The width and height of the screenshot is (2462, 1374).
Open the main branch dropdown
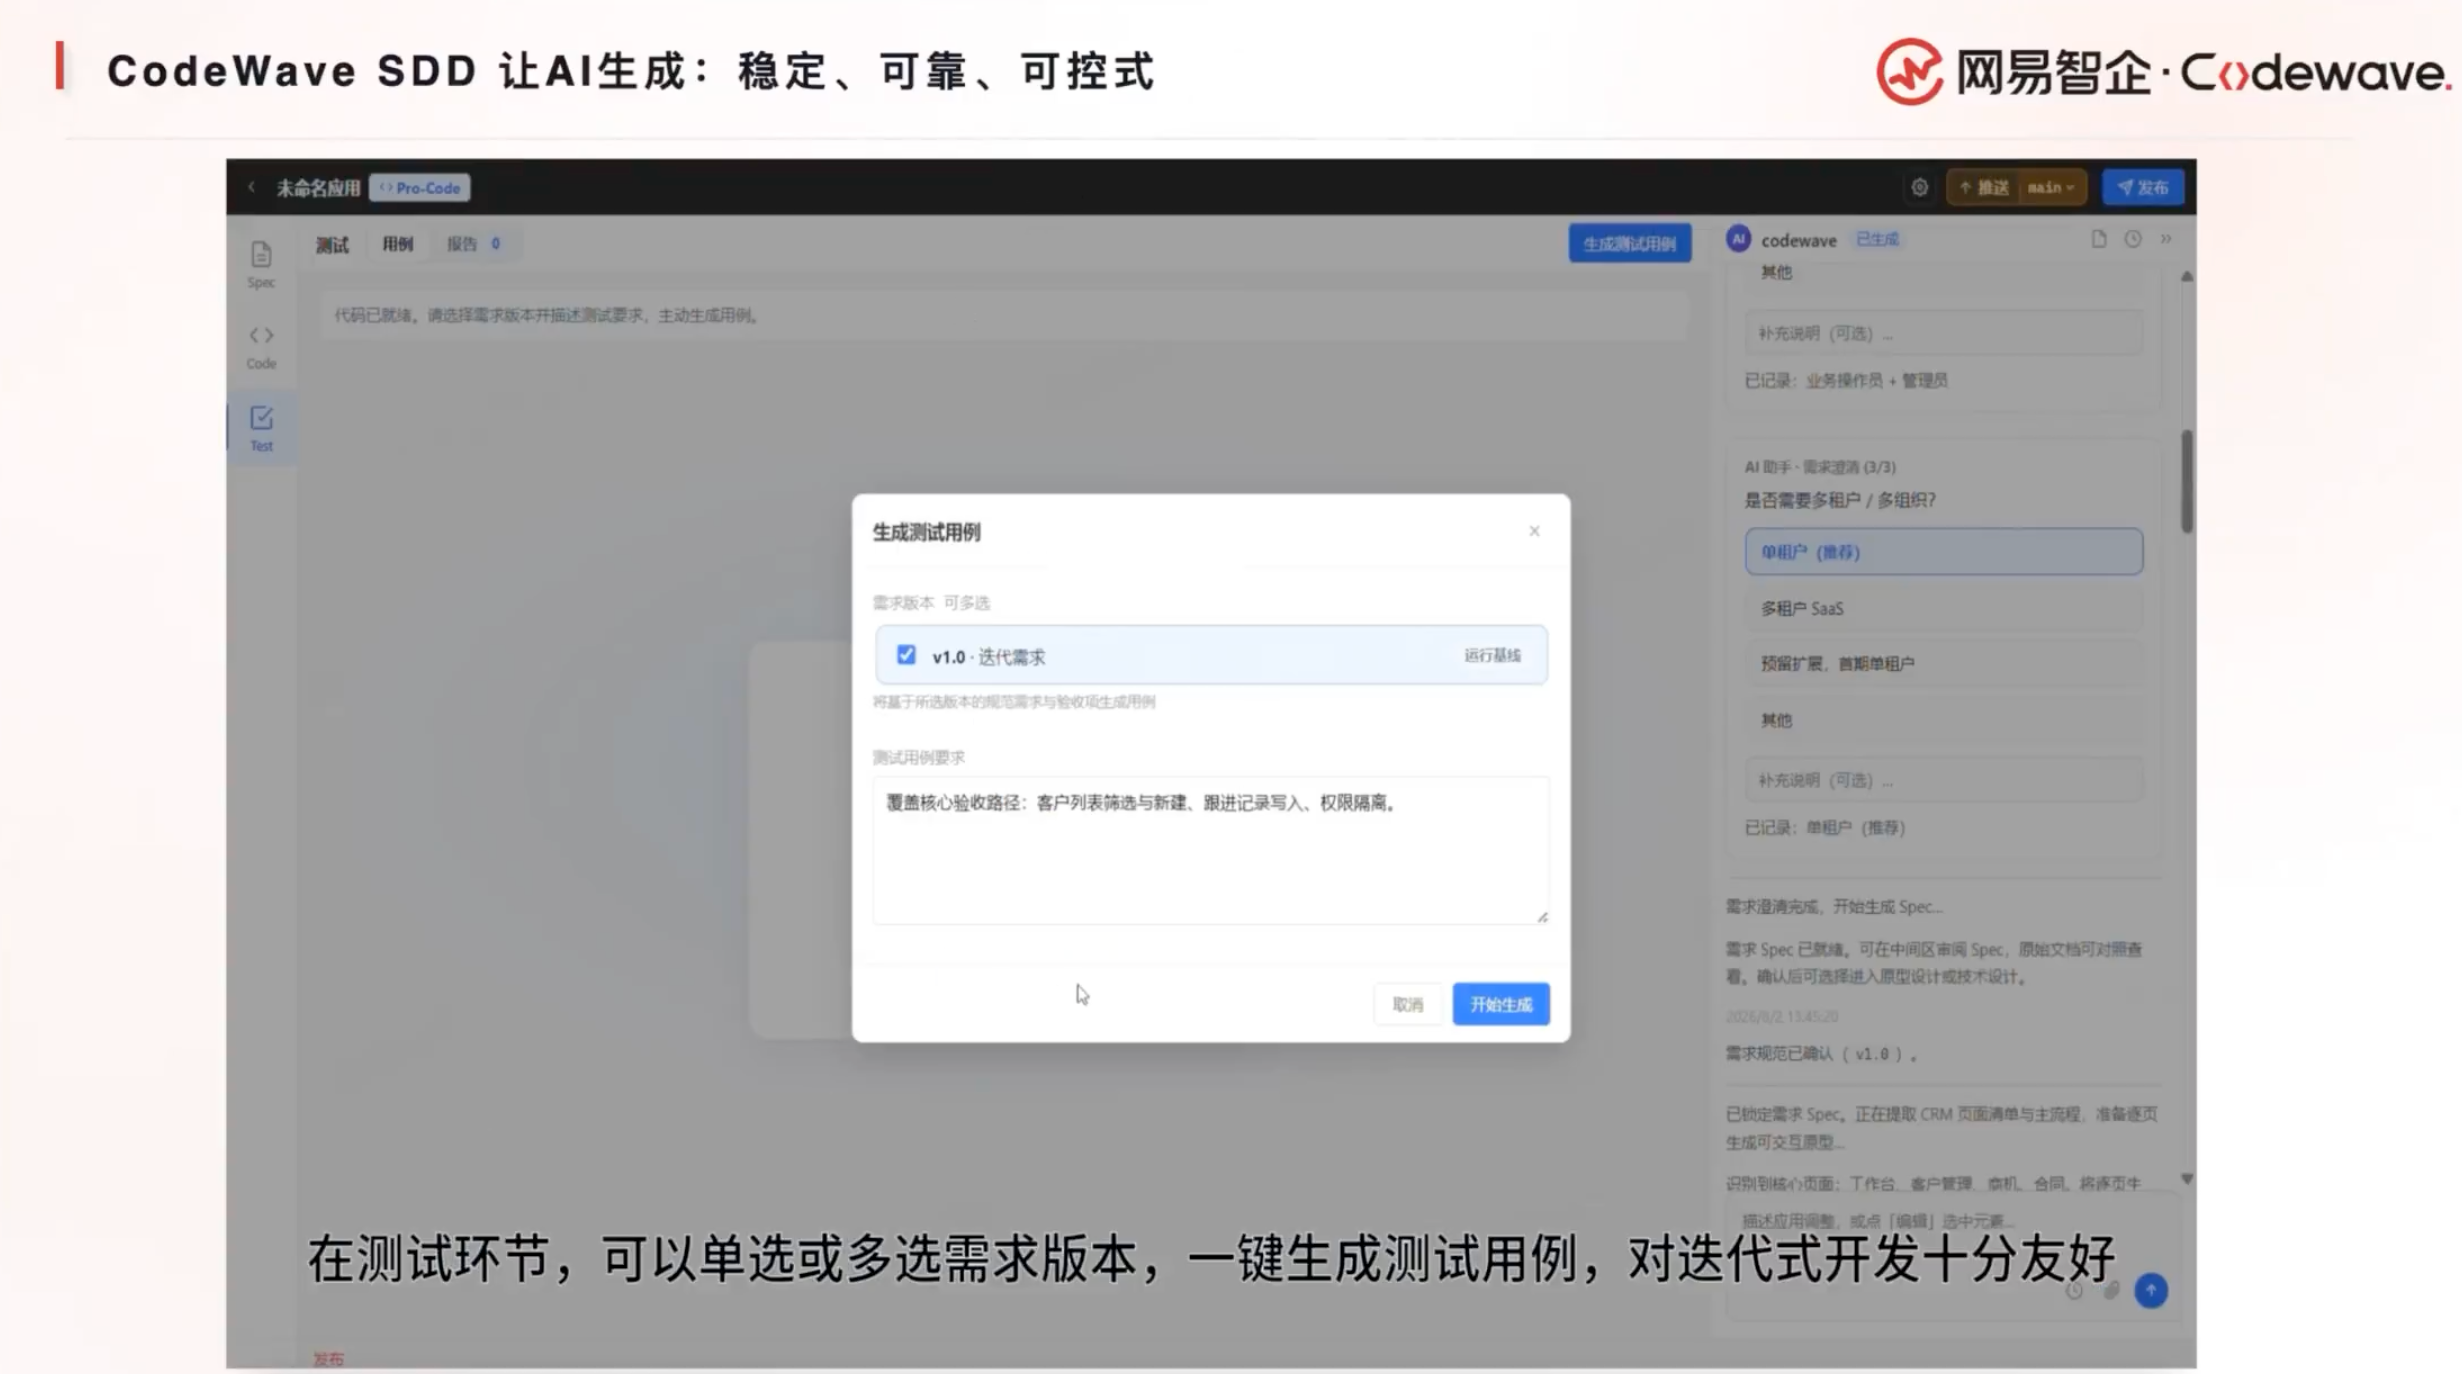[x=2051, y=187]
